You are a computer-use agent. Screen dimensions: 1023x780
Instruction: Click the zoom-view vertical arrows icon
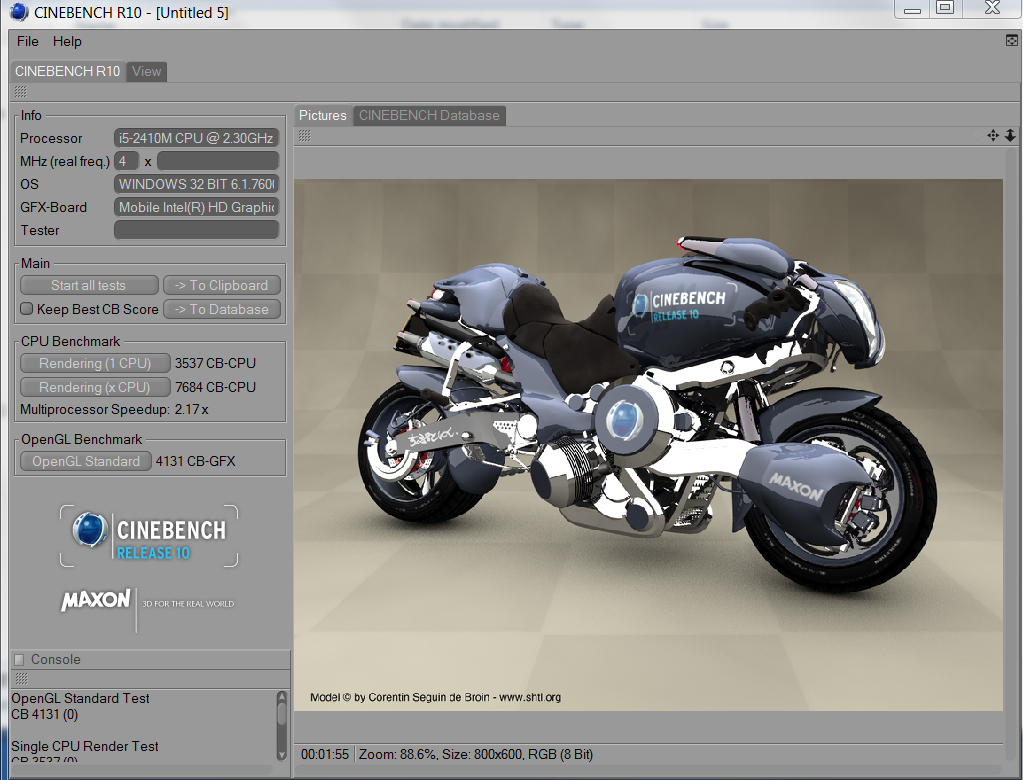[x=1010, y=136]
